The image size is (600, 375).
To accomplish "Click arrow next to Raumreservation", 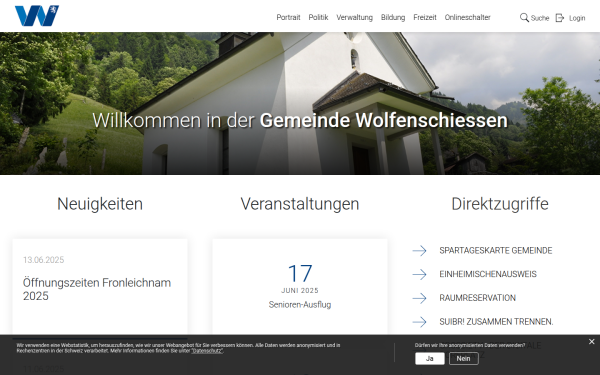I will pyautogui.click(x=419, y=298).
